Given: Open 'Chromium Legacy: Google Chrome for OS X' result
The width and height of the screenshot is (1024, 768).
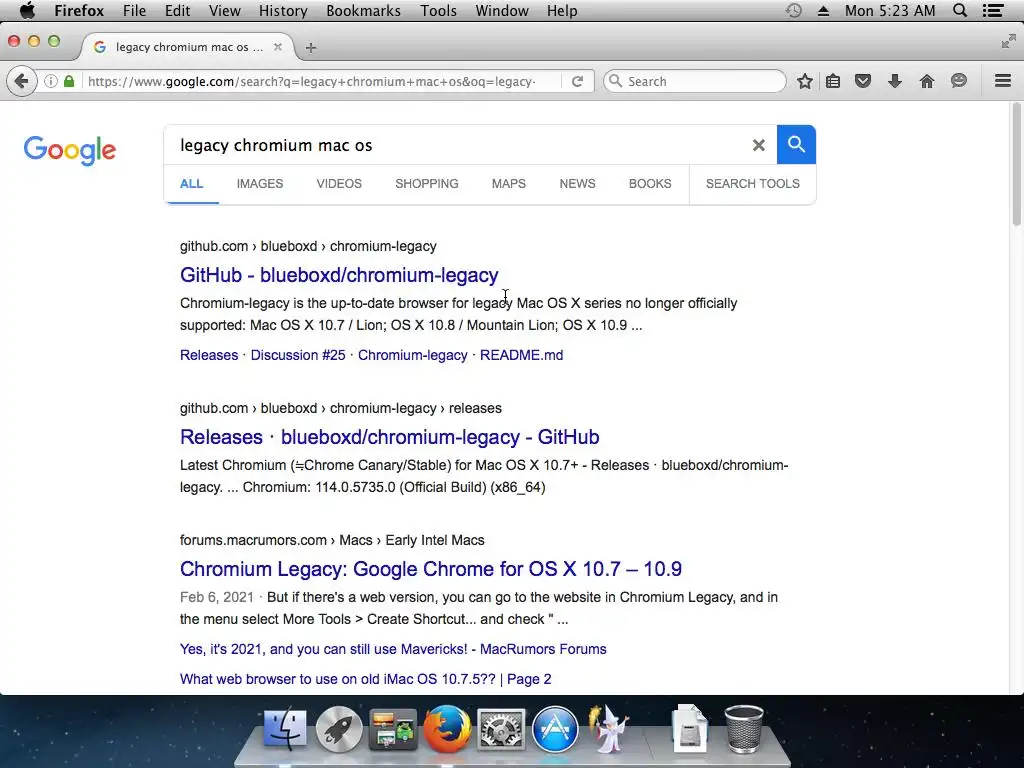Looking at the screenshot, I should 431,569.
